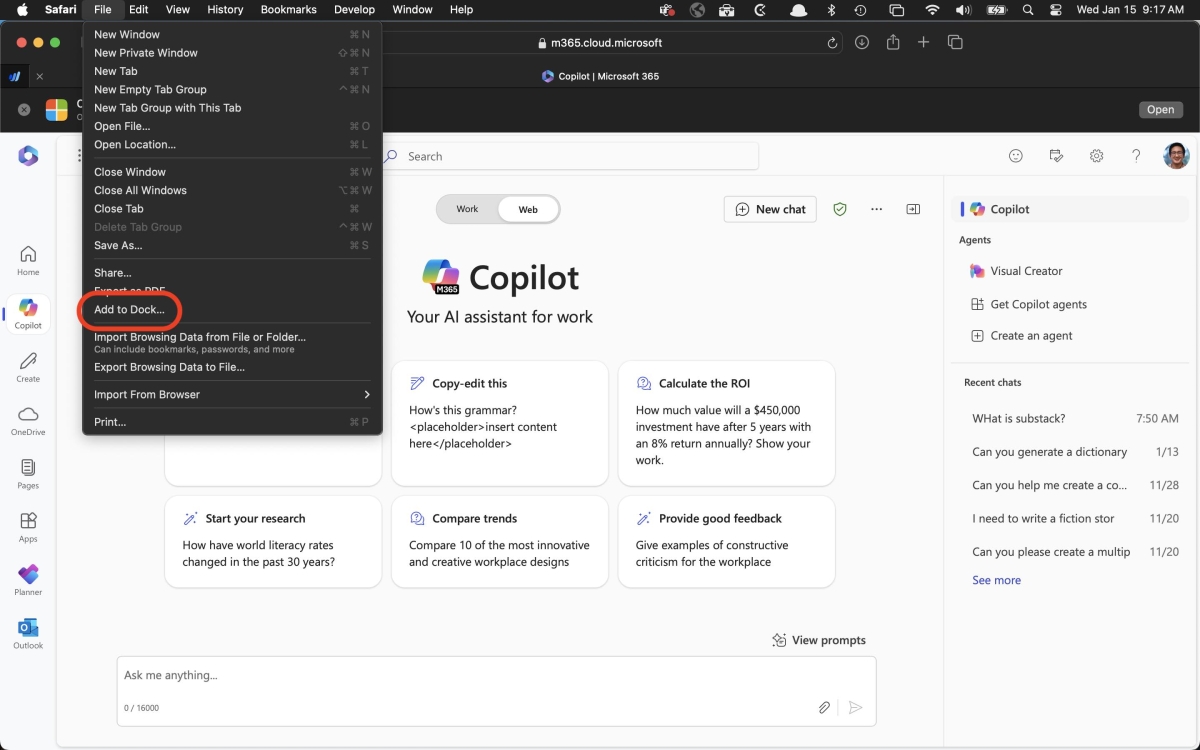
Task: Click the Safari share icon
Action: click(x=893, y=42)
